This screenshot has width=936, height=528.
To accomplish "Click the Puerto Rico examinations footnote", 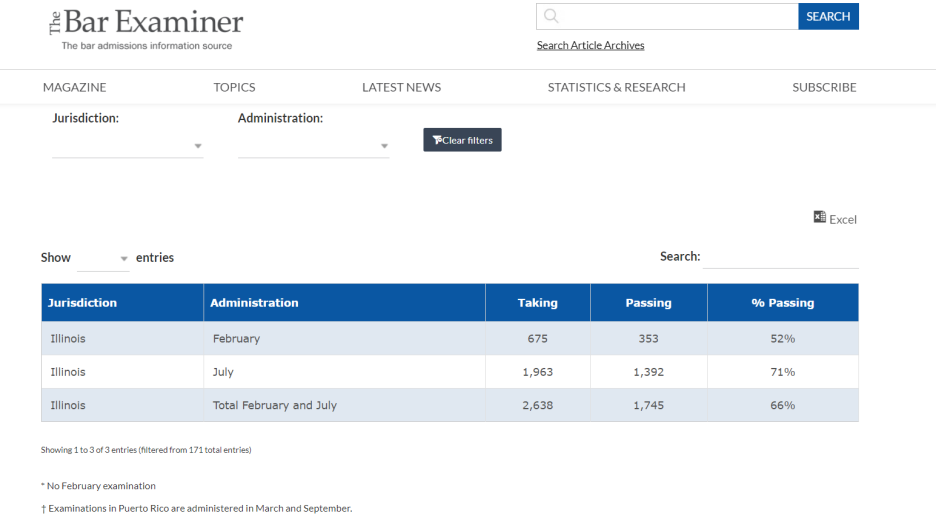I will [196, 508].
